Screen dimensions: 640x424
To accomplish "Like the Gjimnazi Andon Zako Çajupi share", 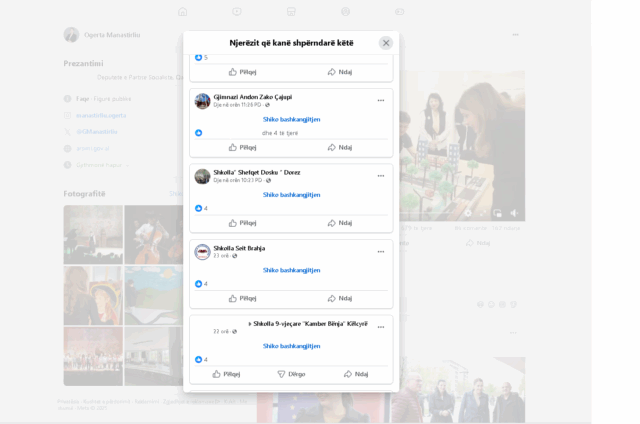I will click(x=242, y=147).
